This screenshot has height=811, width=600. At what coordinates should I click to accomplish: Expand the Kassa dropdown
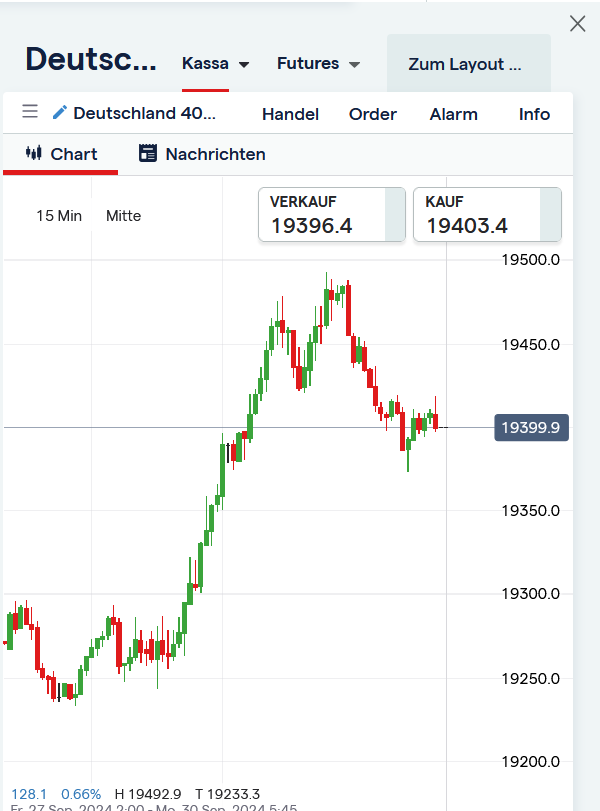coord(216,63)
